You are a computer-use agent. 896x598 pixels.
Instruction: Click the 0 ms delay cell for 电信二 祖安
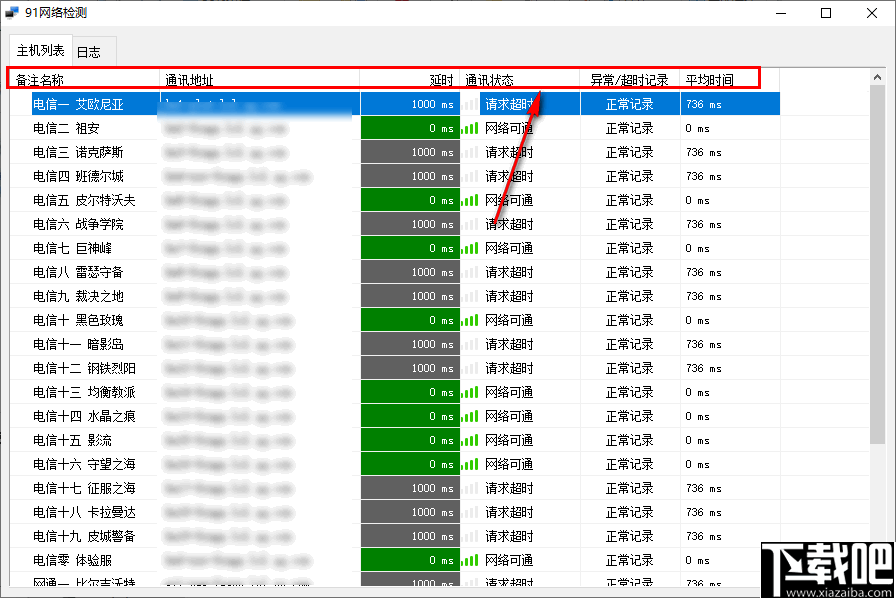tap(410, 128)
